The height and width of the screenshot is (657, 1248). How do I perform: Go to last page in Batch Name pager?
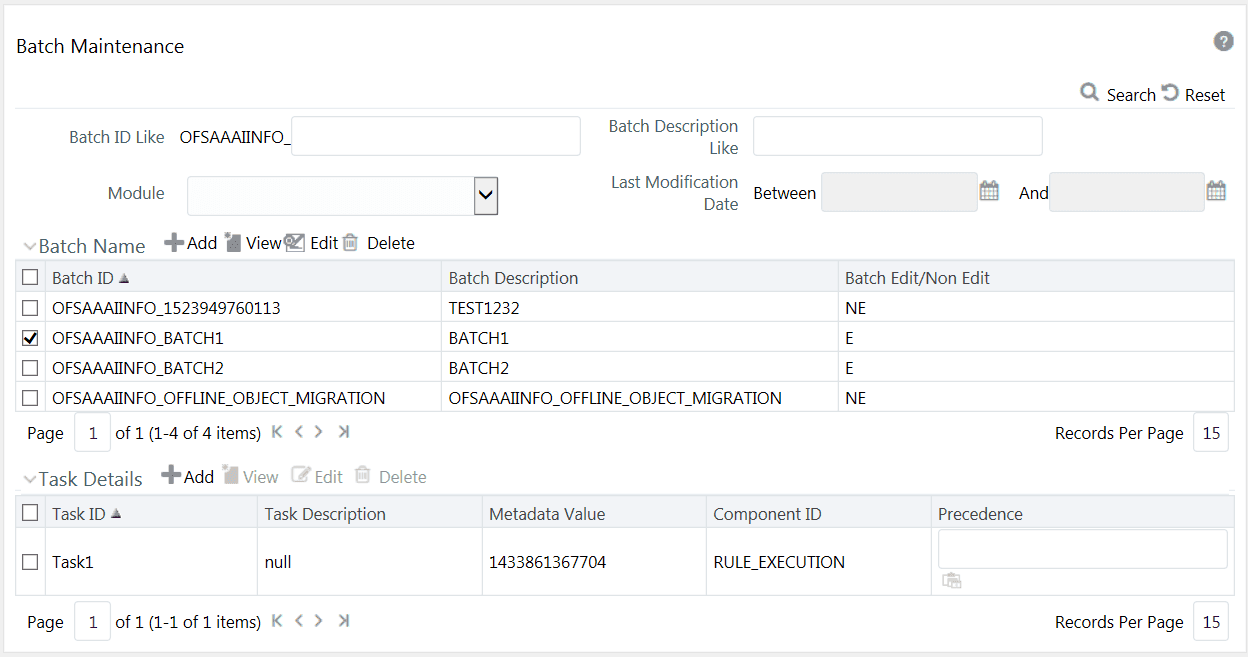pos(343,432)
